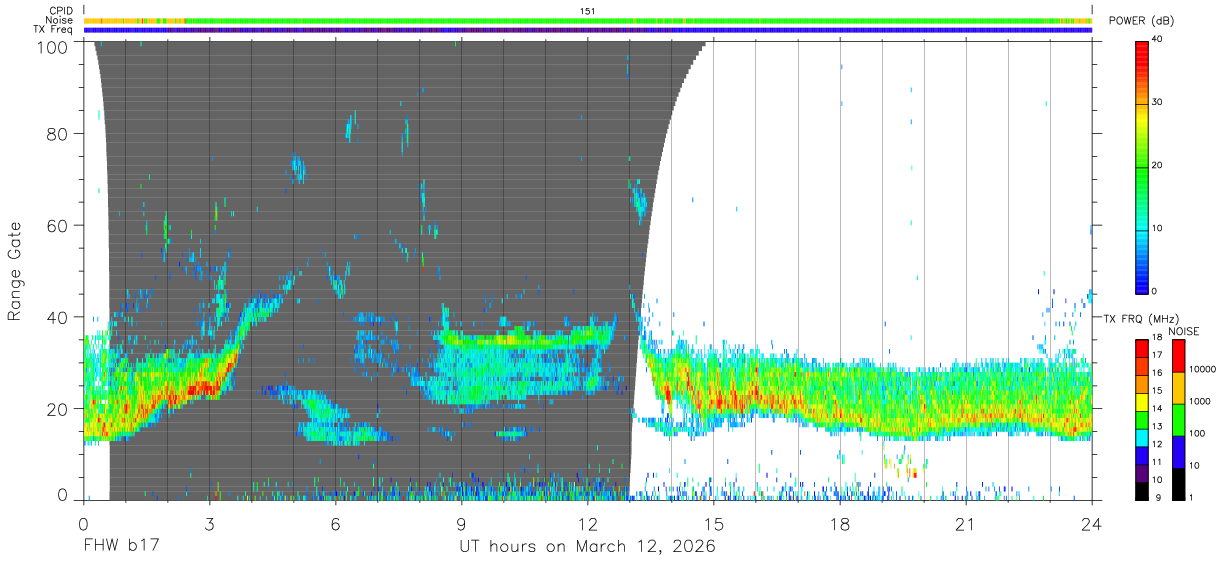1228x567 pixels.
Task: Click the 16 label on TX FRQ scale
Action: (1157, 372)
